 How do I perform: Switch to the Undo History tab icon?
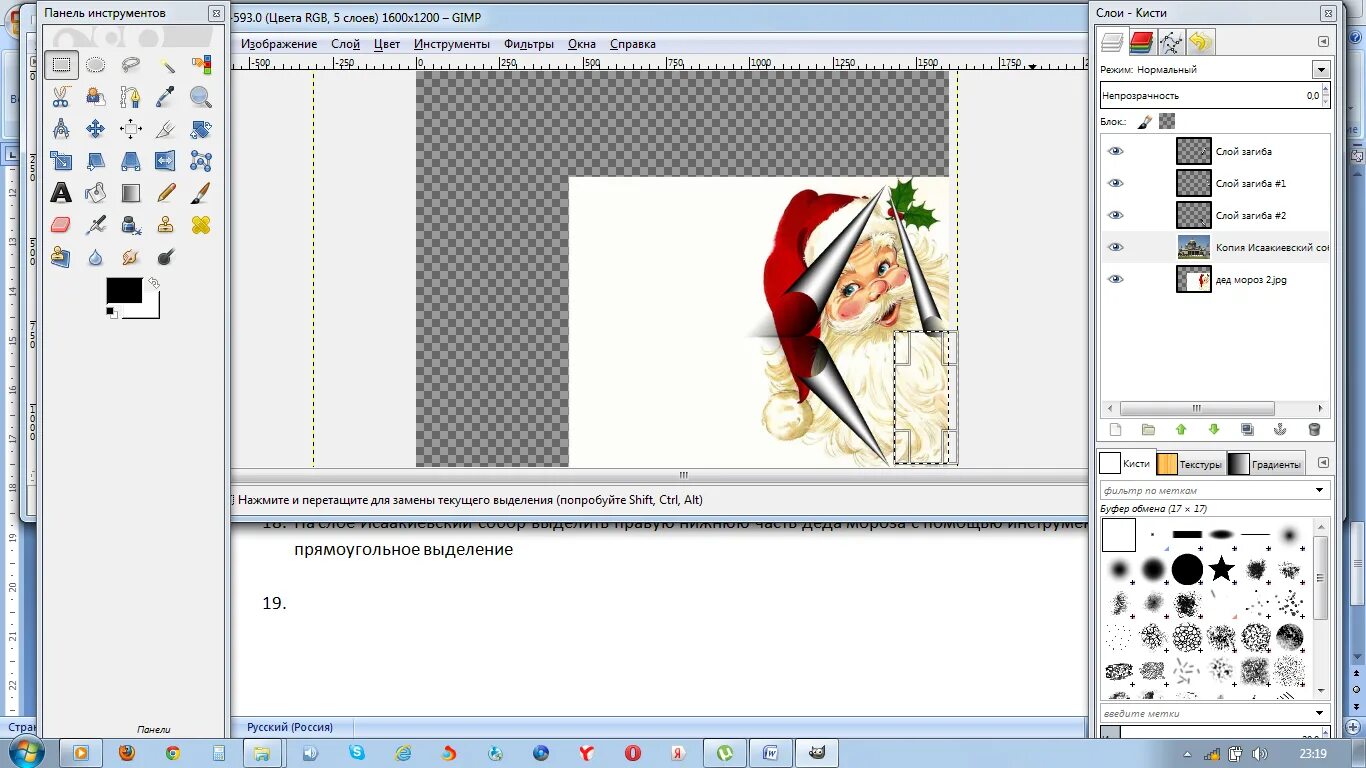1201,42
